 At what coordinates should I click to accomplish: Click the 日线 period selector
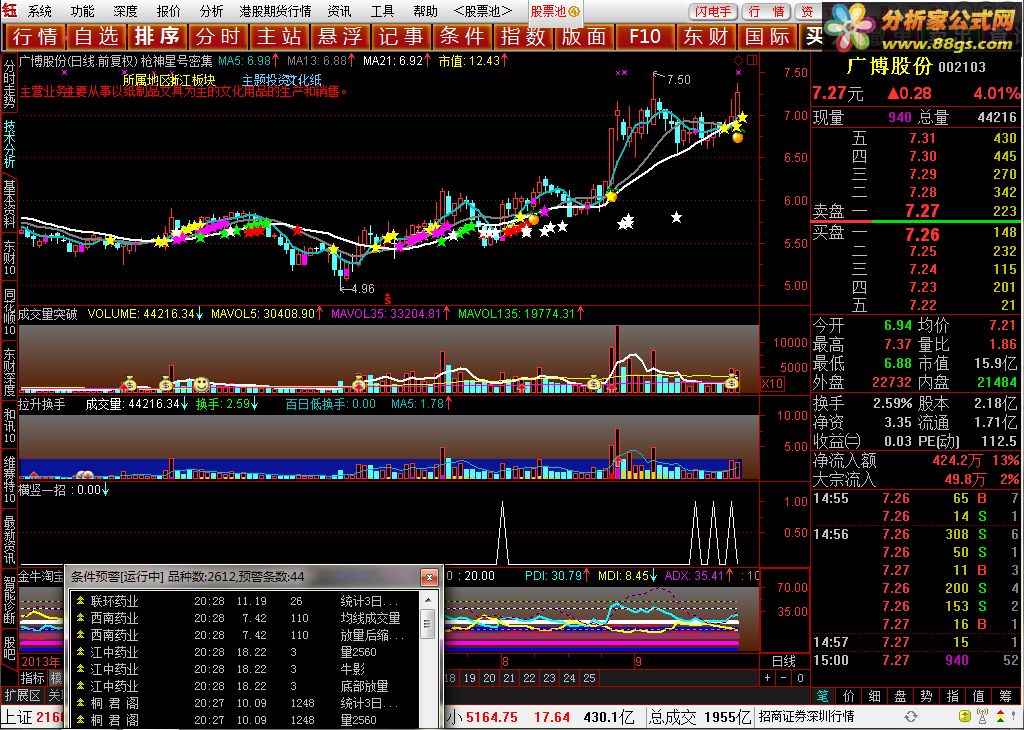[784, 661]
